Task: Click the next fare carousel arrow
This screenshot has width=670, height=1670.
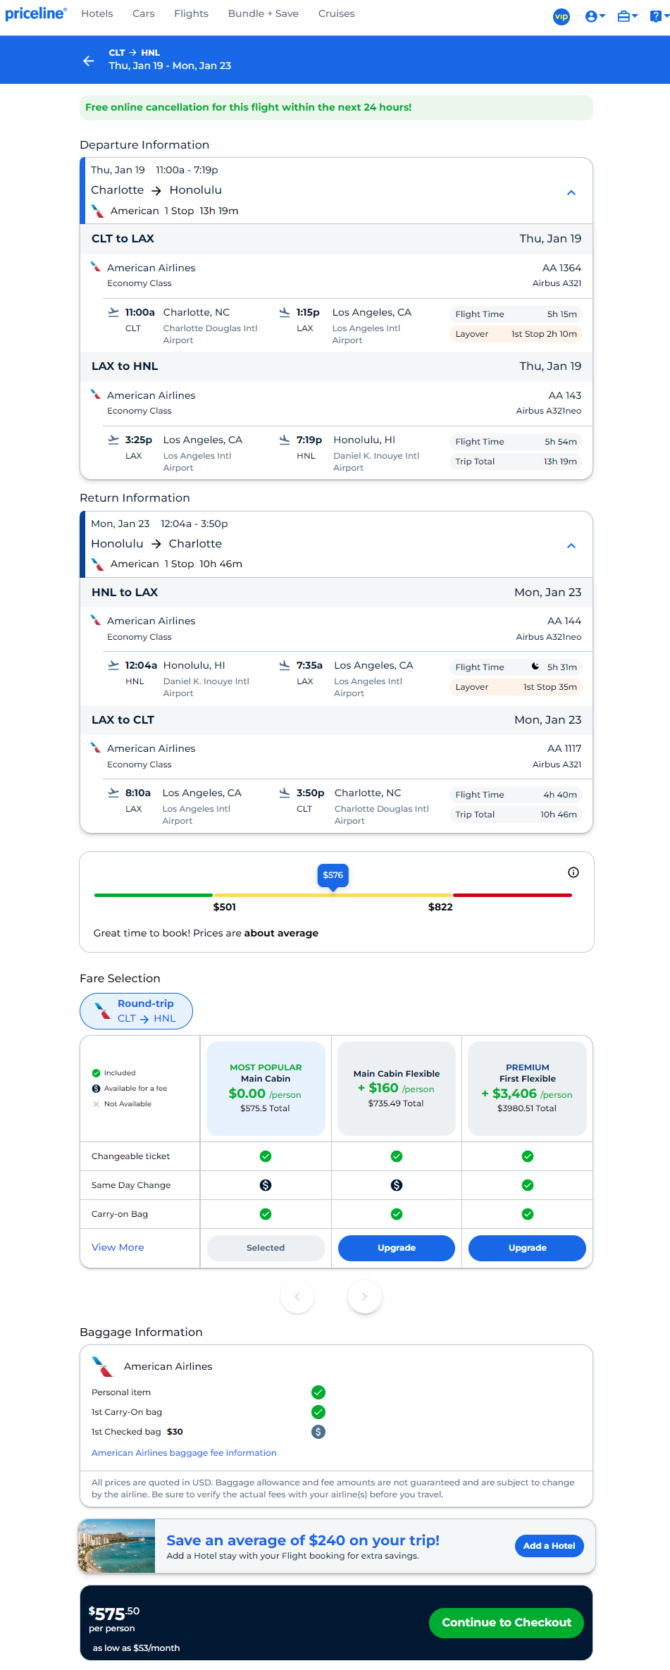Action: pos(364,1296)
